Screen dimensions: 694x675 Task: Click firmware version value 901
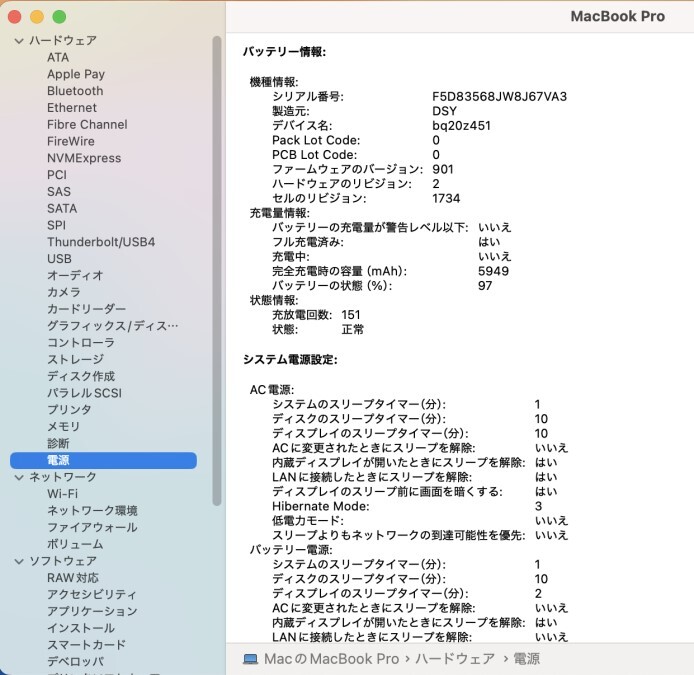coord(443,170)
